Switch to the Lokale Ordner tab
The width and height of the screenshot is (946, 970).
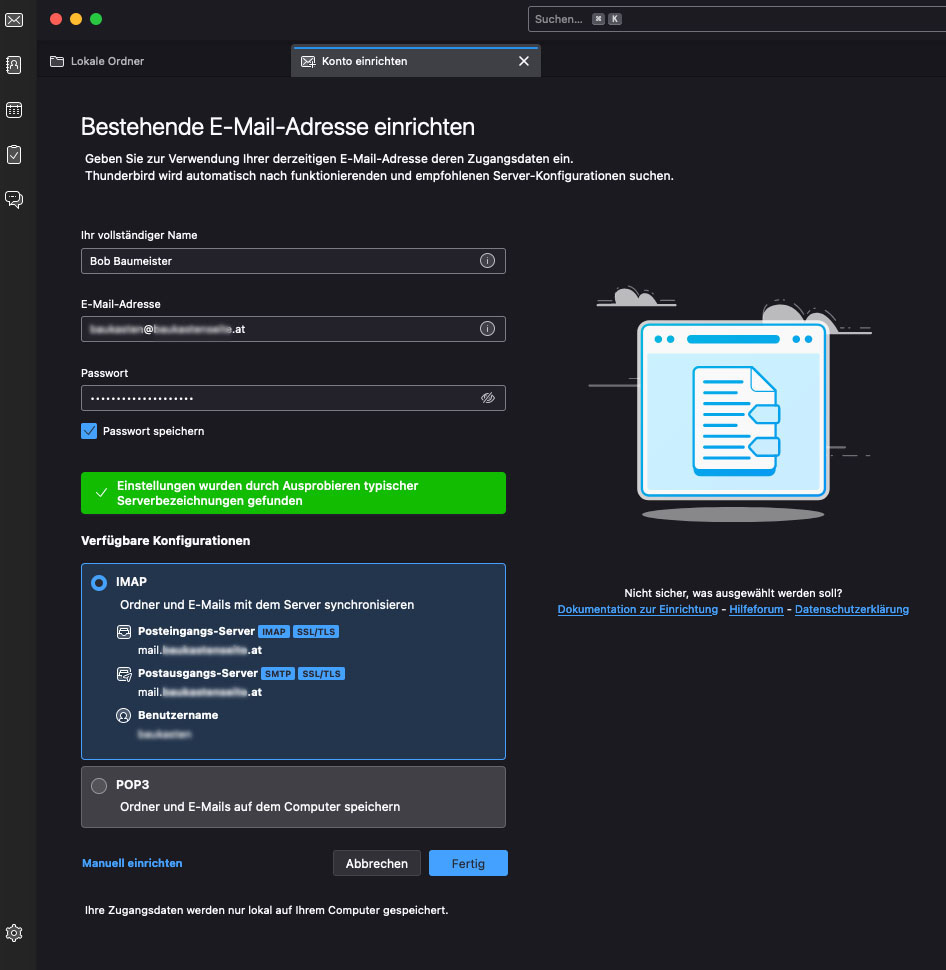pyautogui.click(x=164, y=61)
